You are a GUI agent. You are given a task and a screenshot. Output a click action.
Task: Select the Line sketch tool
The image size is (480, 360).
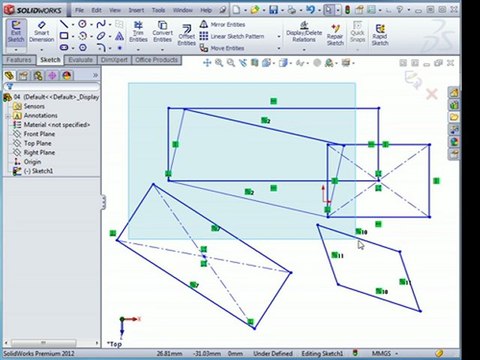(x=64, y=24)
